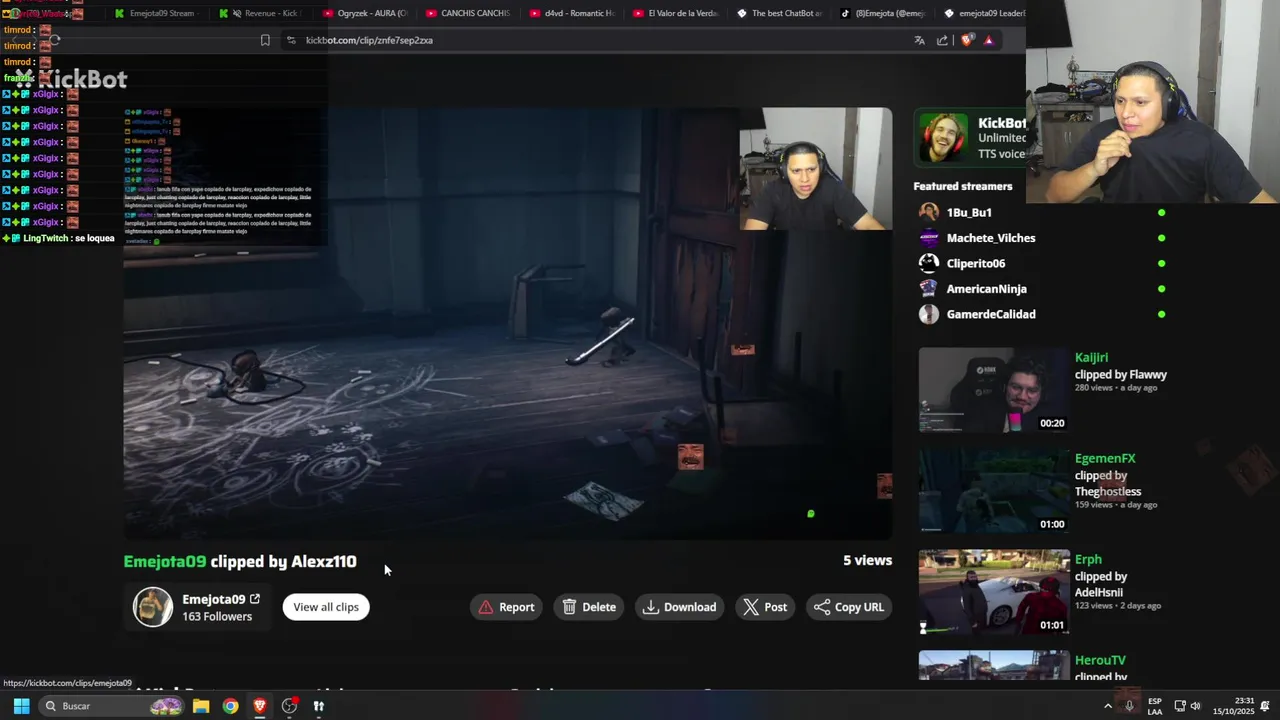Open external link icon beside Emejota09

[x=255, y=599]
